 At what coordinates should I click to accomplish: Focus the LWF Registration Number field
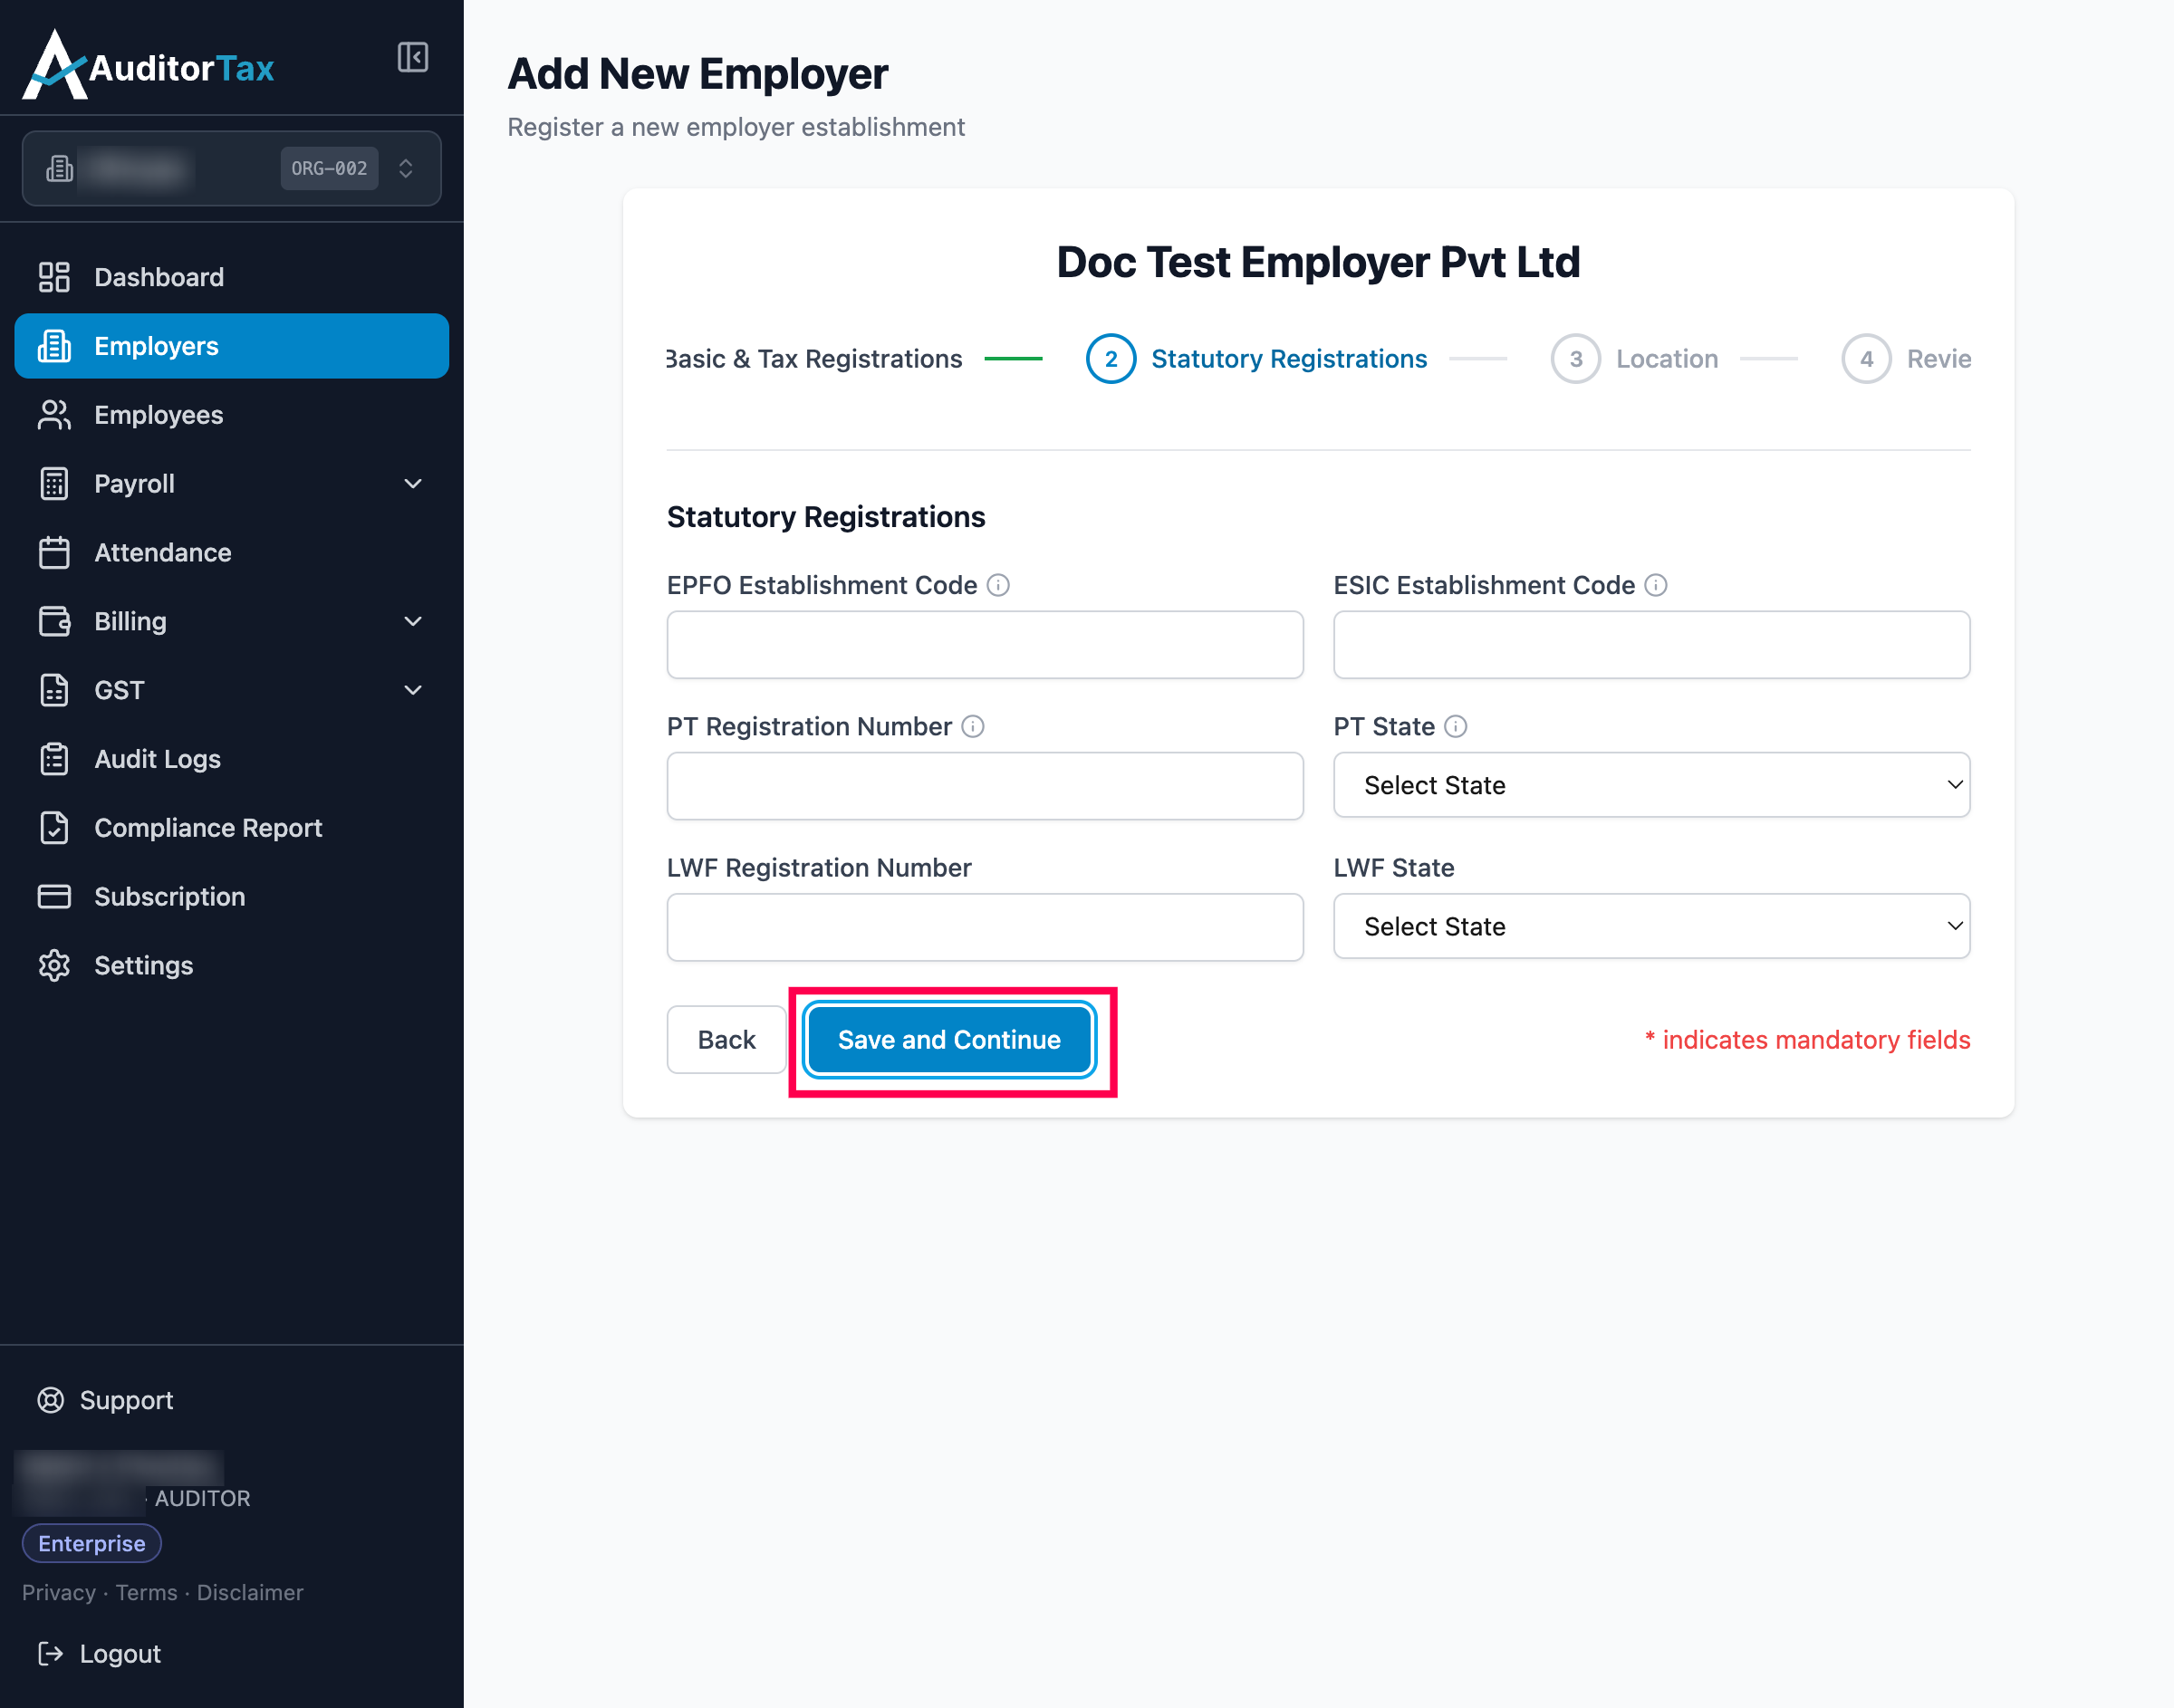pos(985,928)
